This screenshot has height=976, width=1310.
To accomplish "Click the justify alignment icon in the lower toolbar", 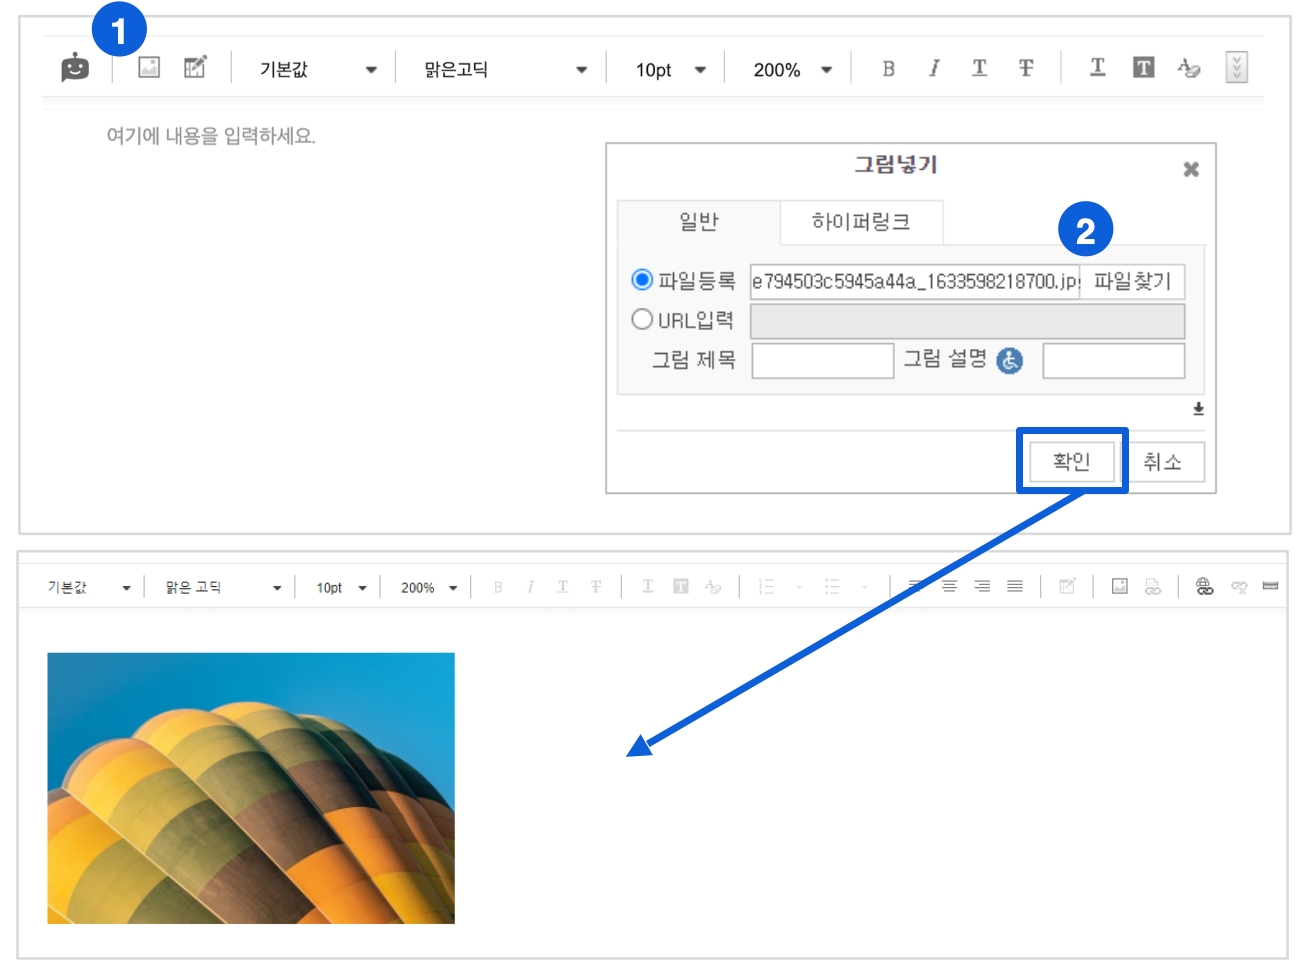I will pyautogui.click(x=1015, y=587).
